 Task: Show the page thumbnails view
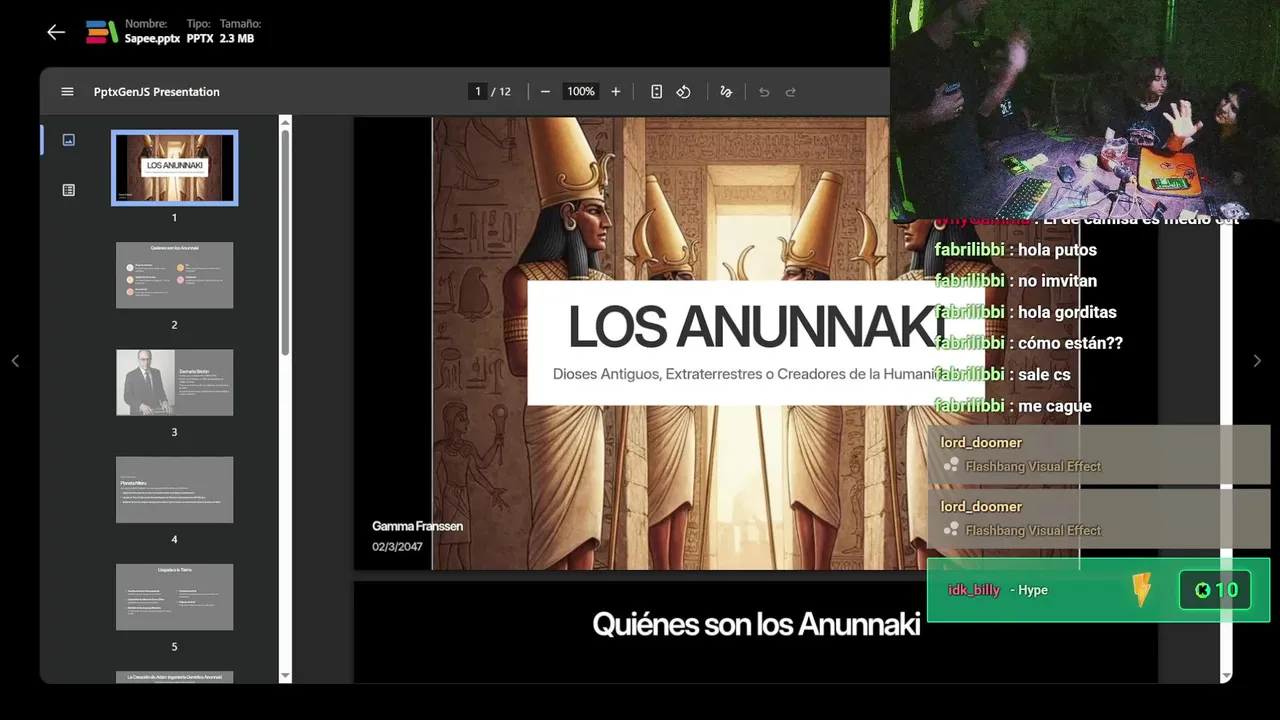click(68, 140)
